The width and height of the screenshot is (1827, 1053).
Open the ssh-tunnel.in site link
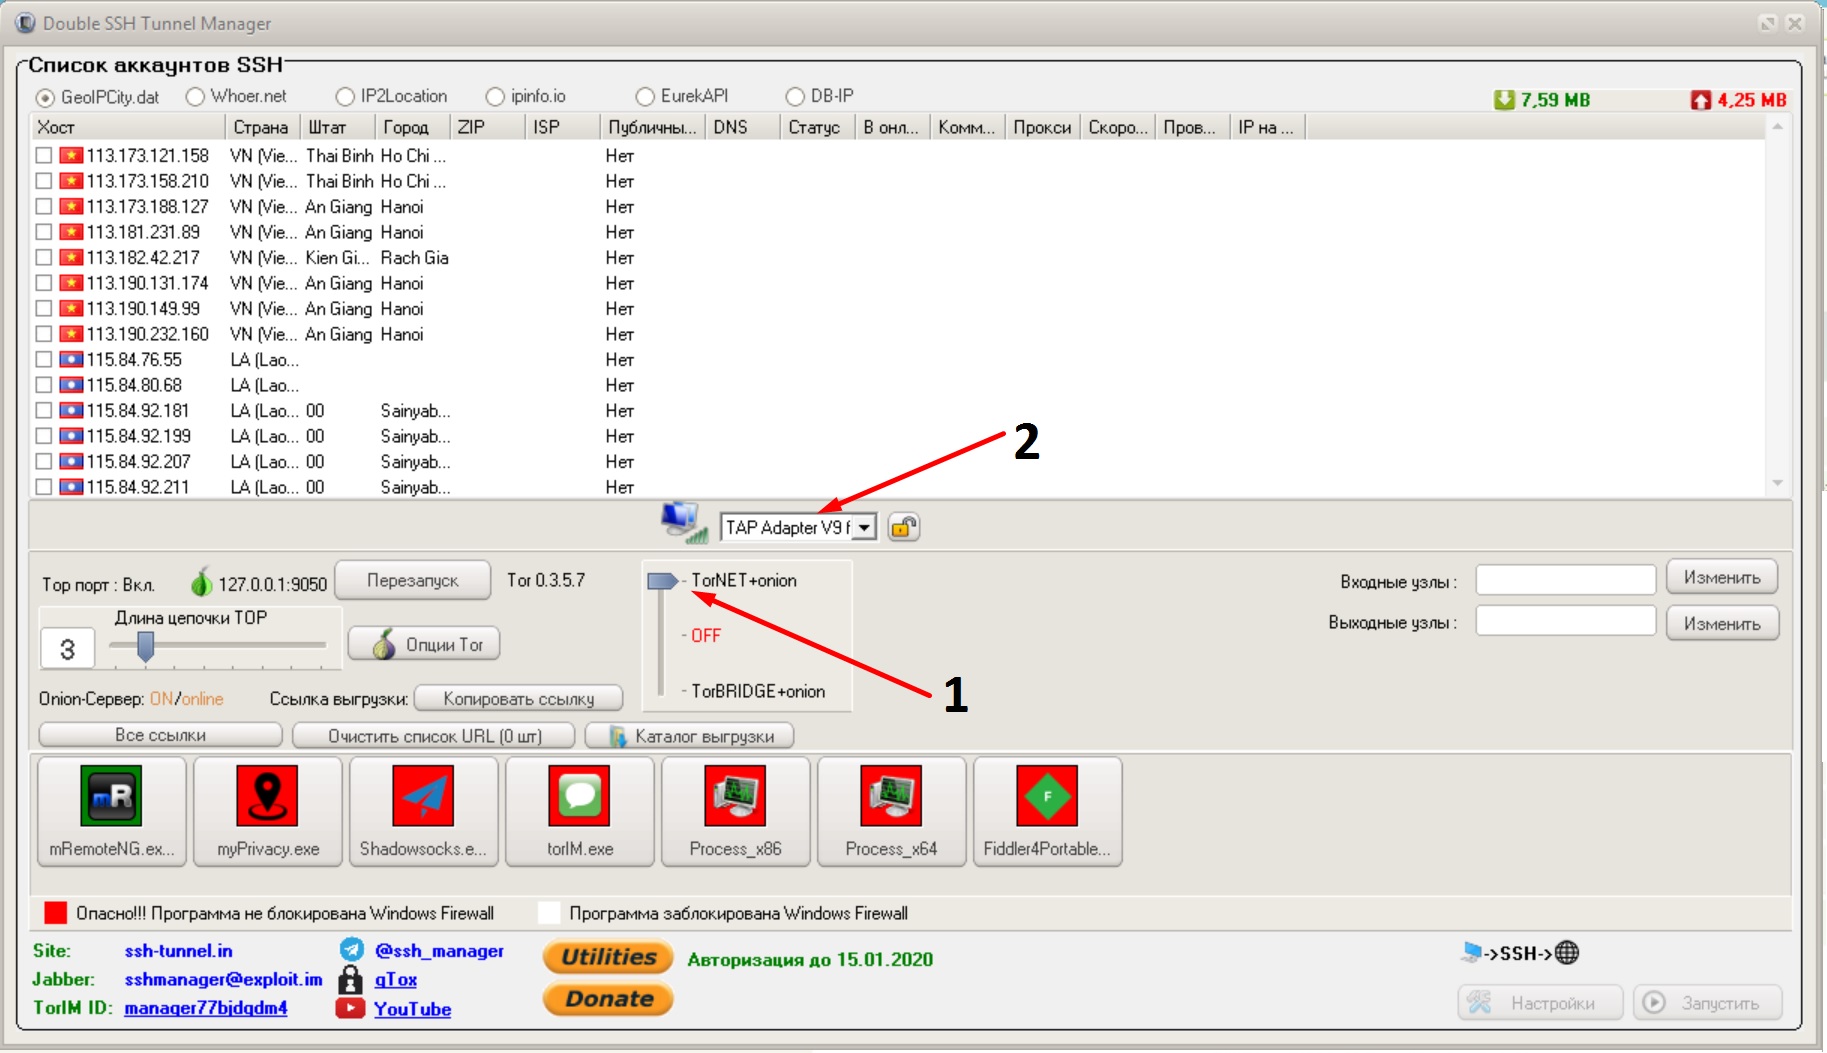(178, 951)
